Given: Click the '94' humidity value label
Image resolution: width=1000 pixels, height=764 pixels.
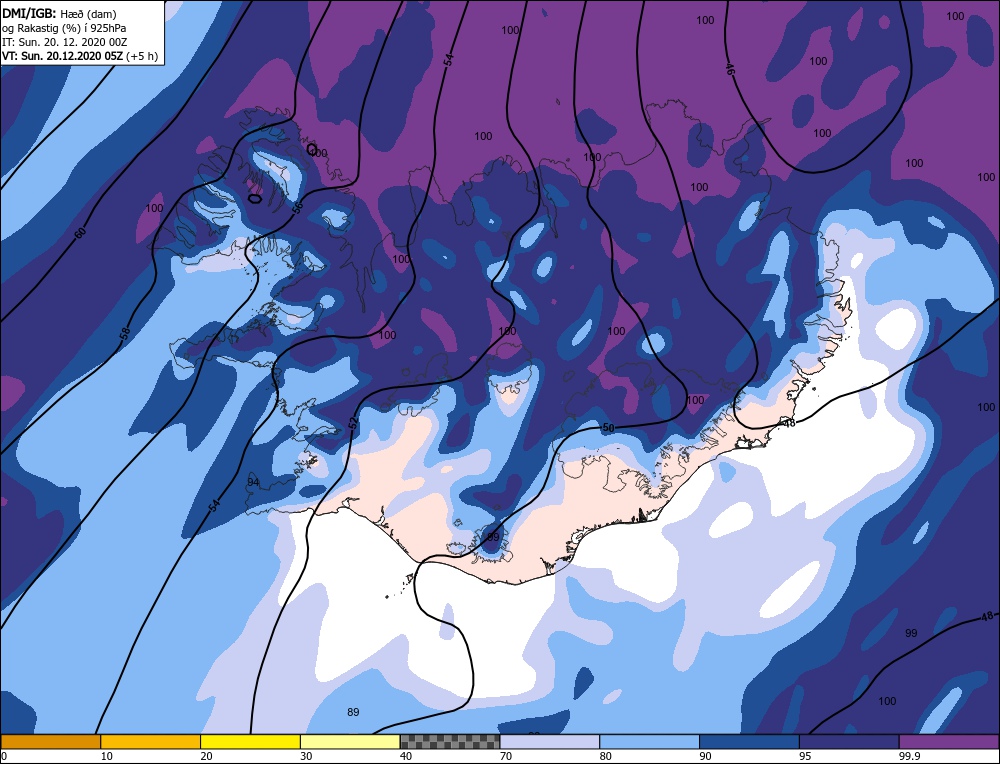Looking at the screenshot, I should (x=253, y=482).
